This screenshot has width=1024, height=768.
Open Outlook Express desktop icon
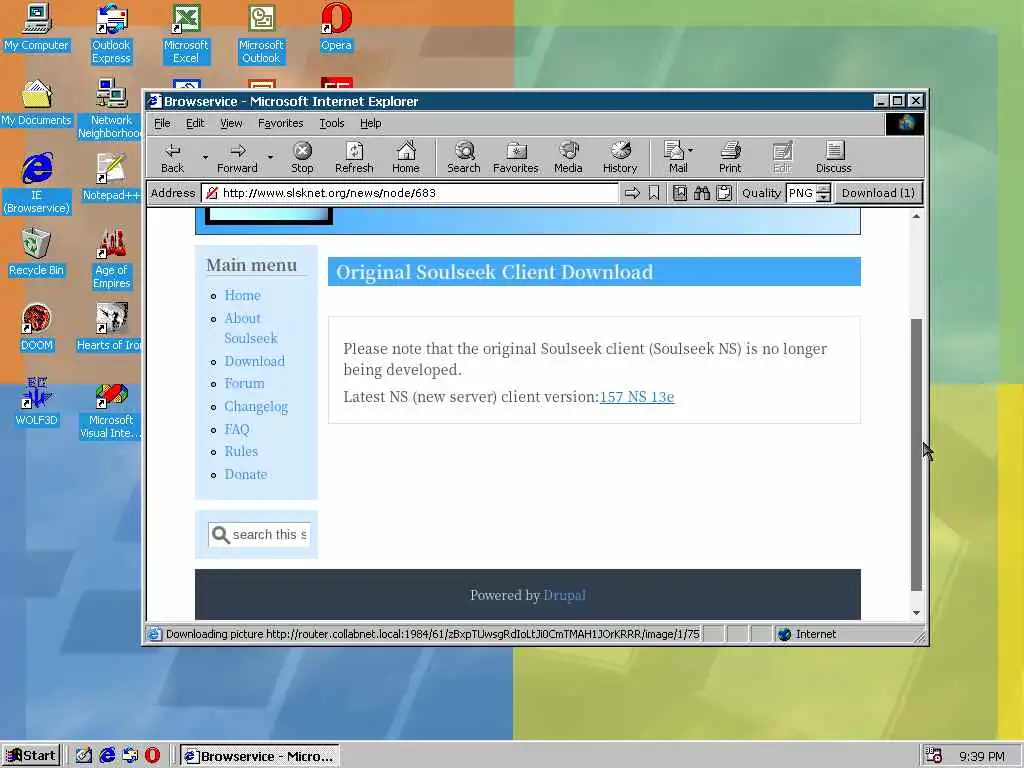[111, 34]
